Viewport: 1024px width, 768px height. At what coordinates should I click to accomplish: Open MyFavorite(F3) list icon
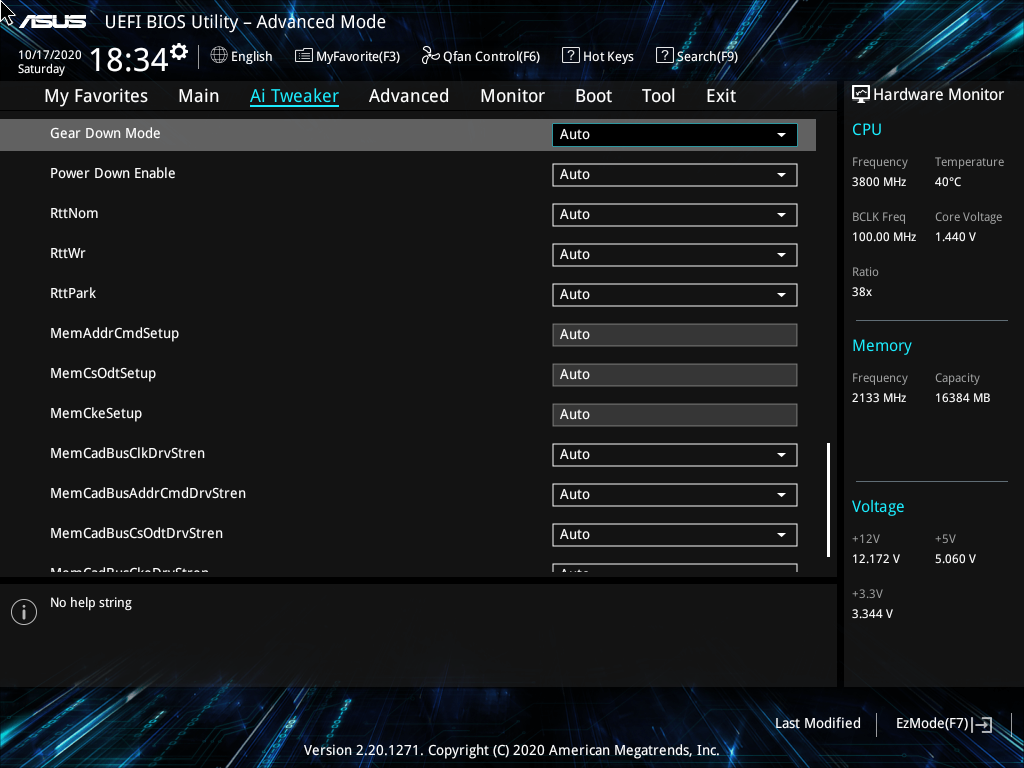[x=303, y=56]
